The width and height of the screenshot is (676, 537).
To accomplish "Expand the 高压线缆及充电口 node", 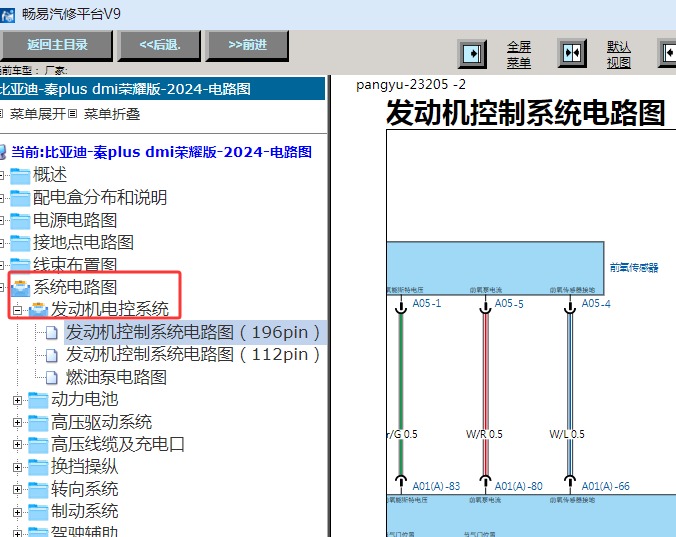I will coord(17,444).
